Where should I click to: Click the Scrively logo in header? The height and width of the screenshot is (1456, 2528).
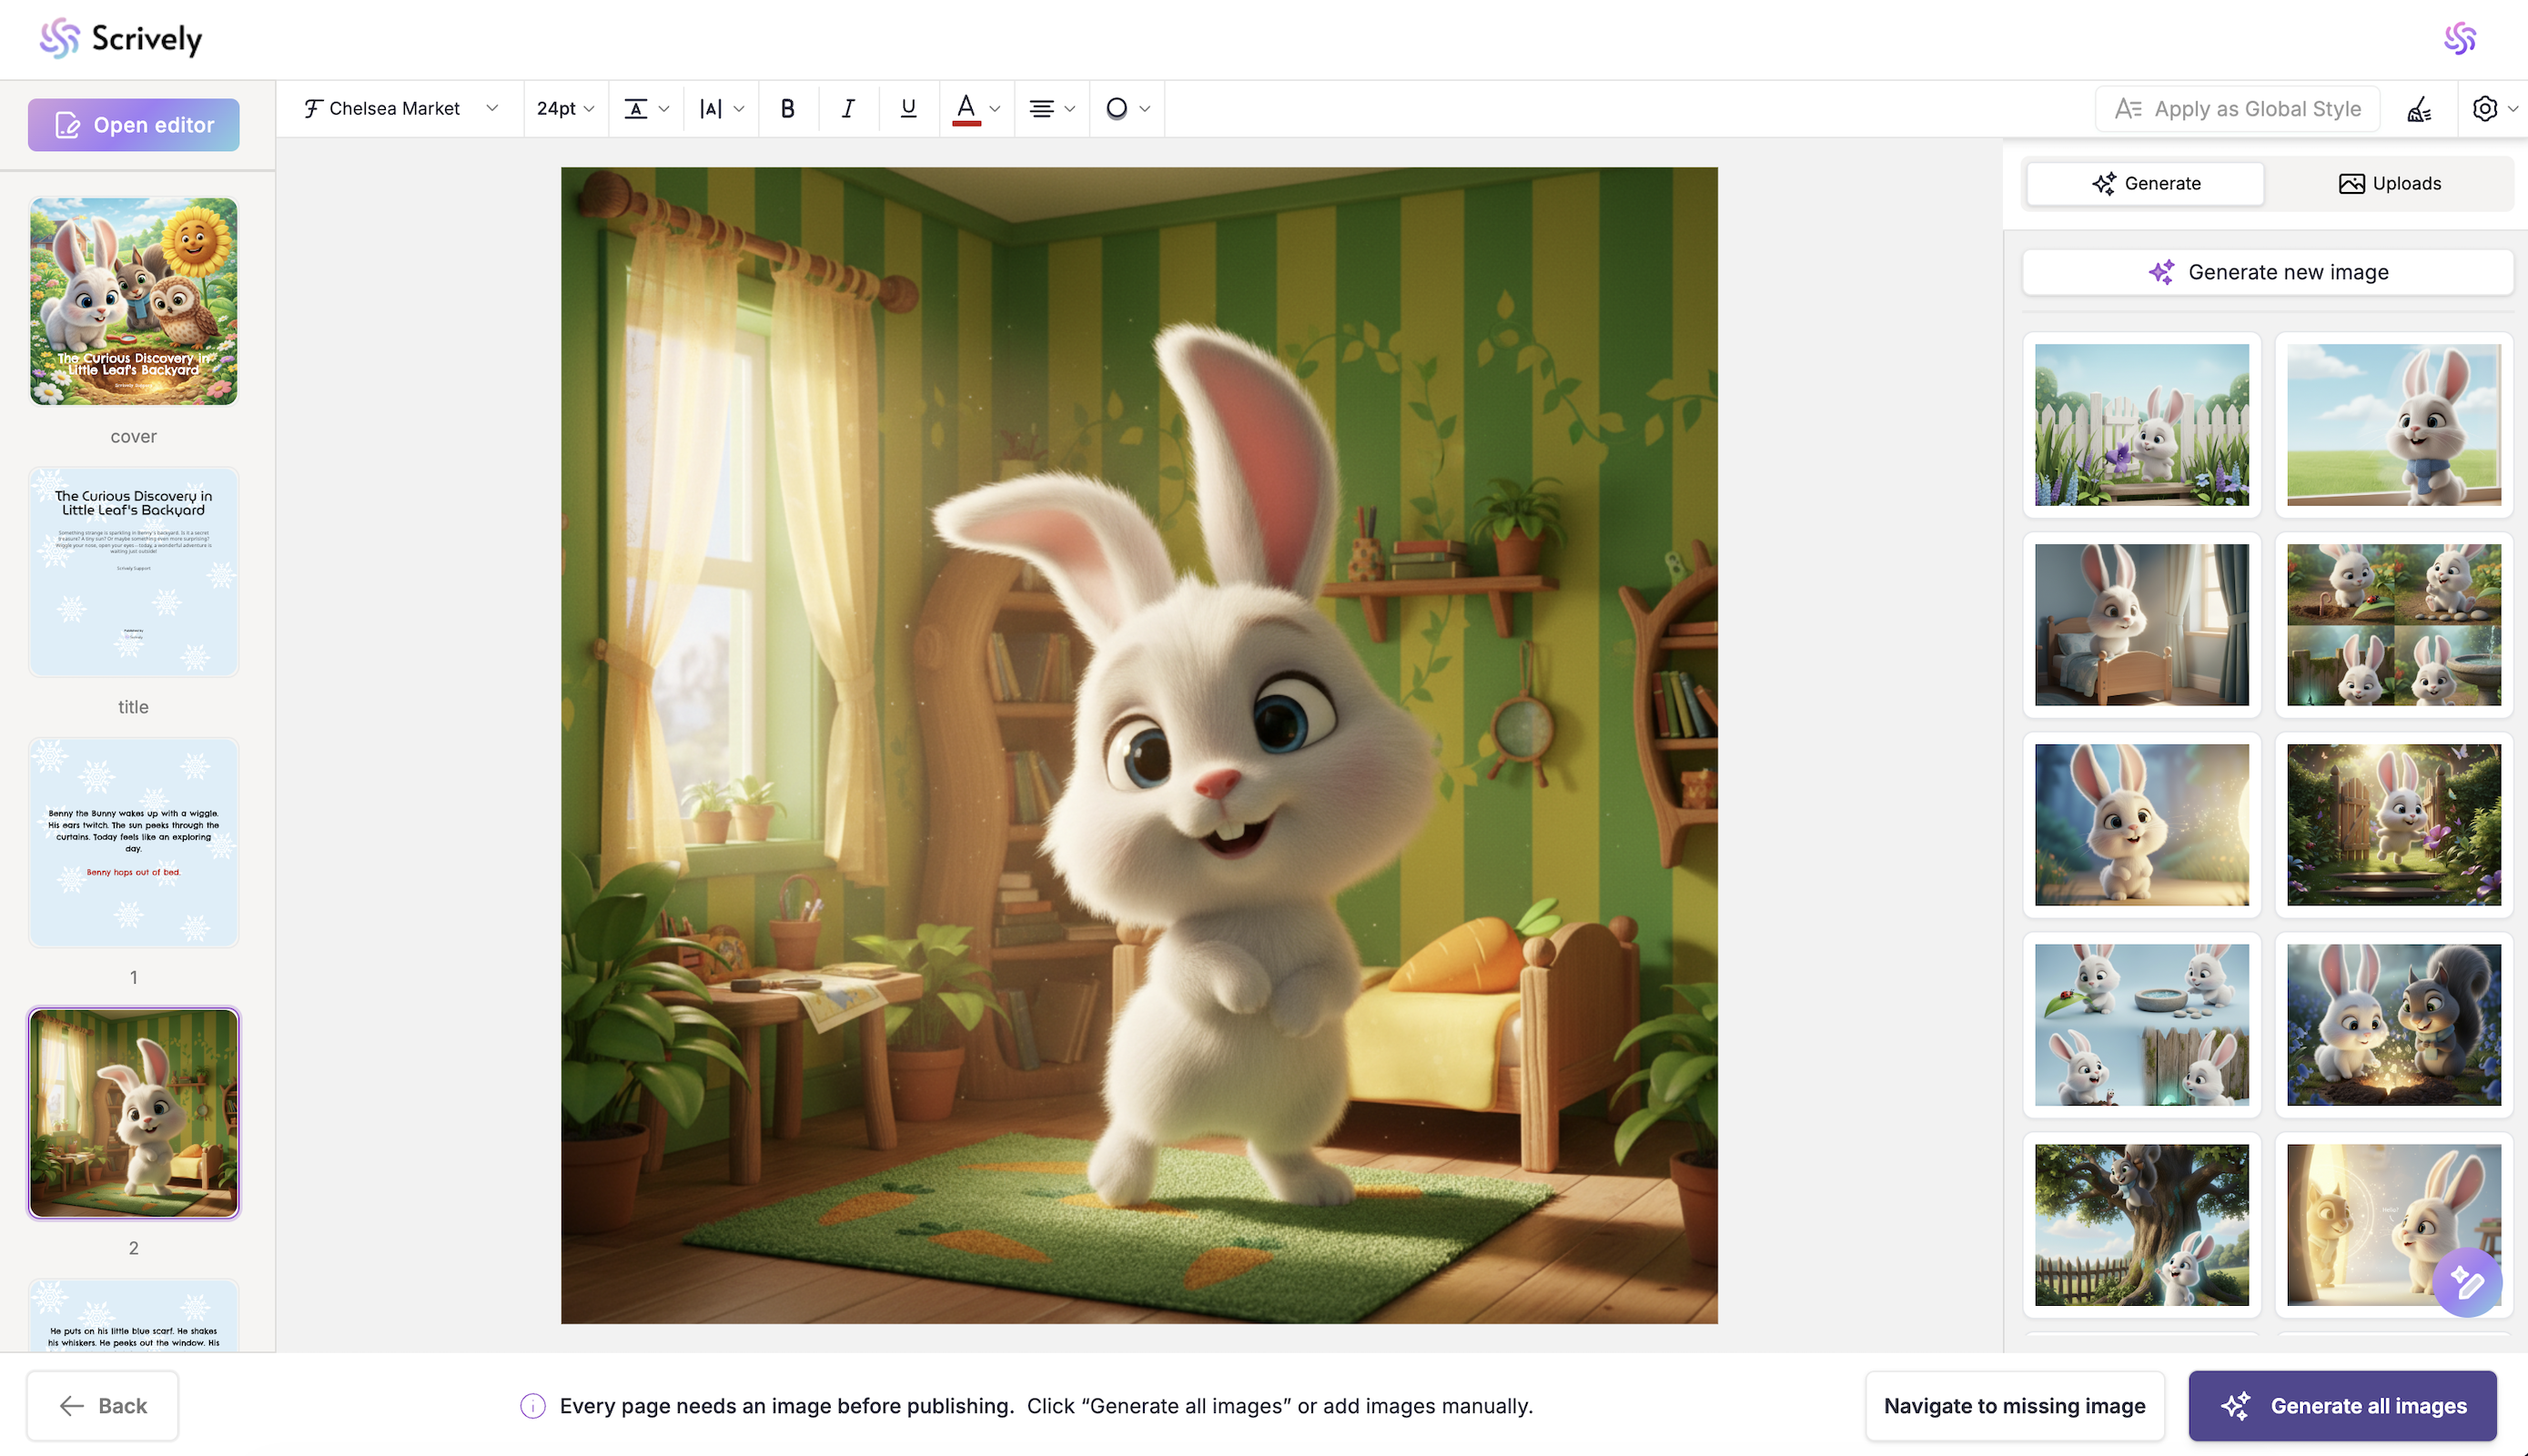(121, 39)
